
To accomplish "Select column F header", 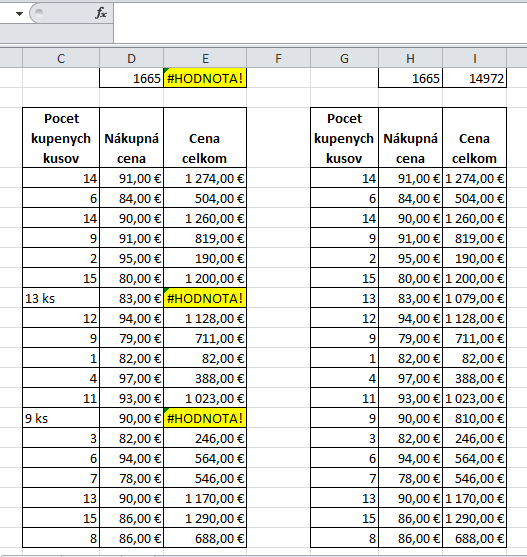I will tap(278, 59).
